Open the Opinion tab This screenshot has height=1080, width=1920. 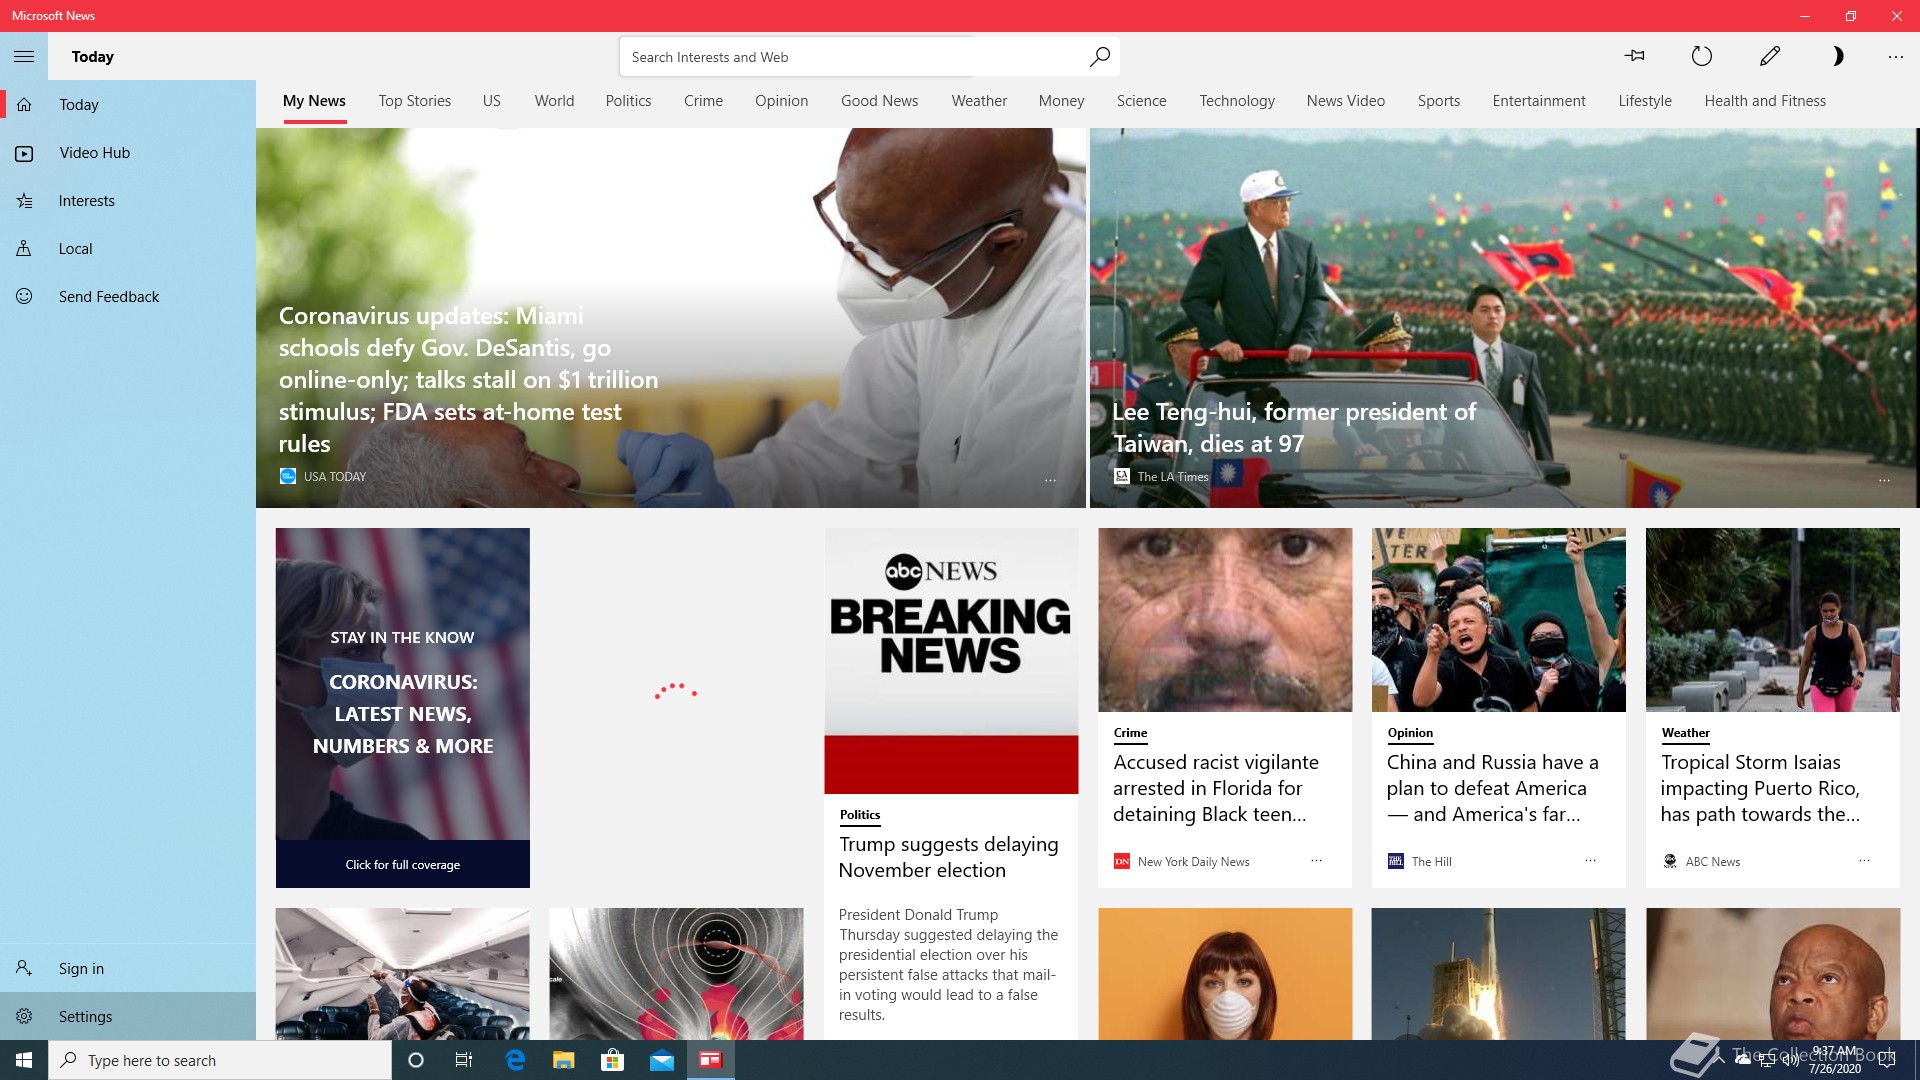point(781,101)
